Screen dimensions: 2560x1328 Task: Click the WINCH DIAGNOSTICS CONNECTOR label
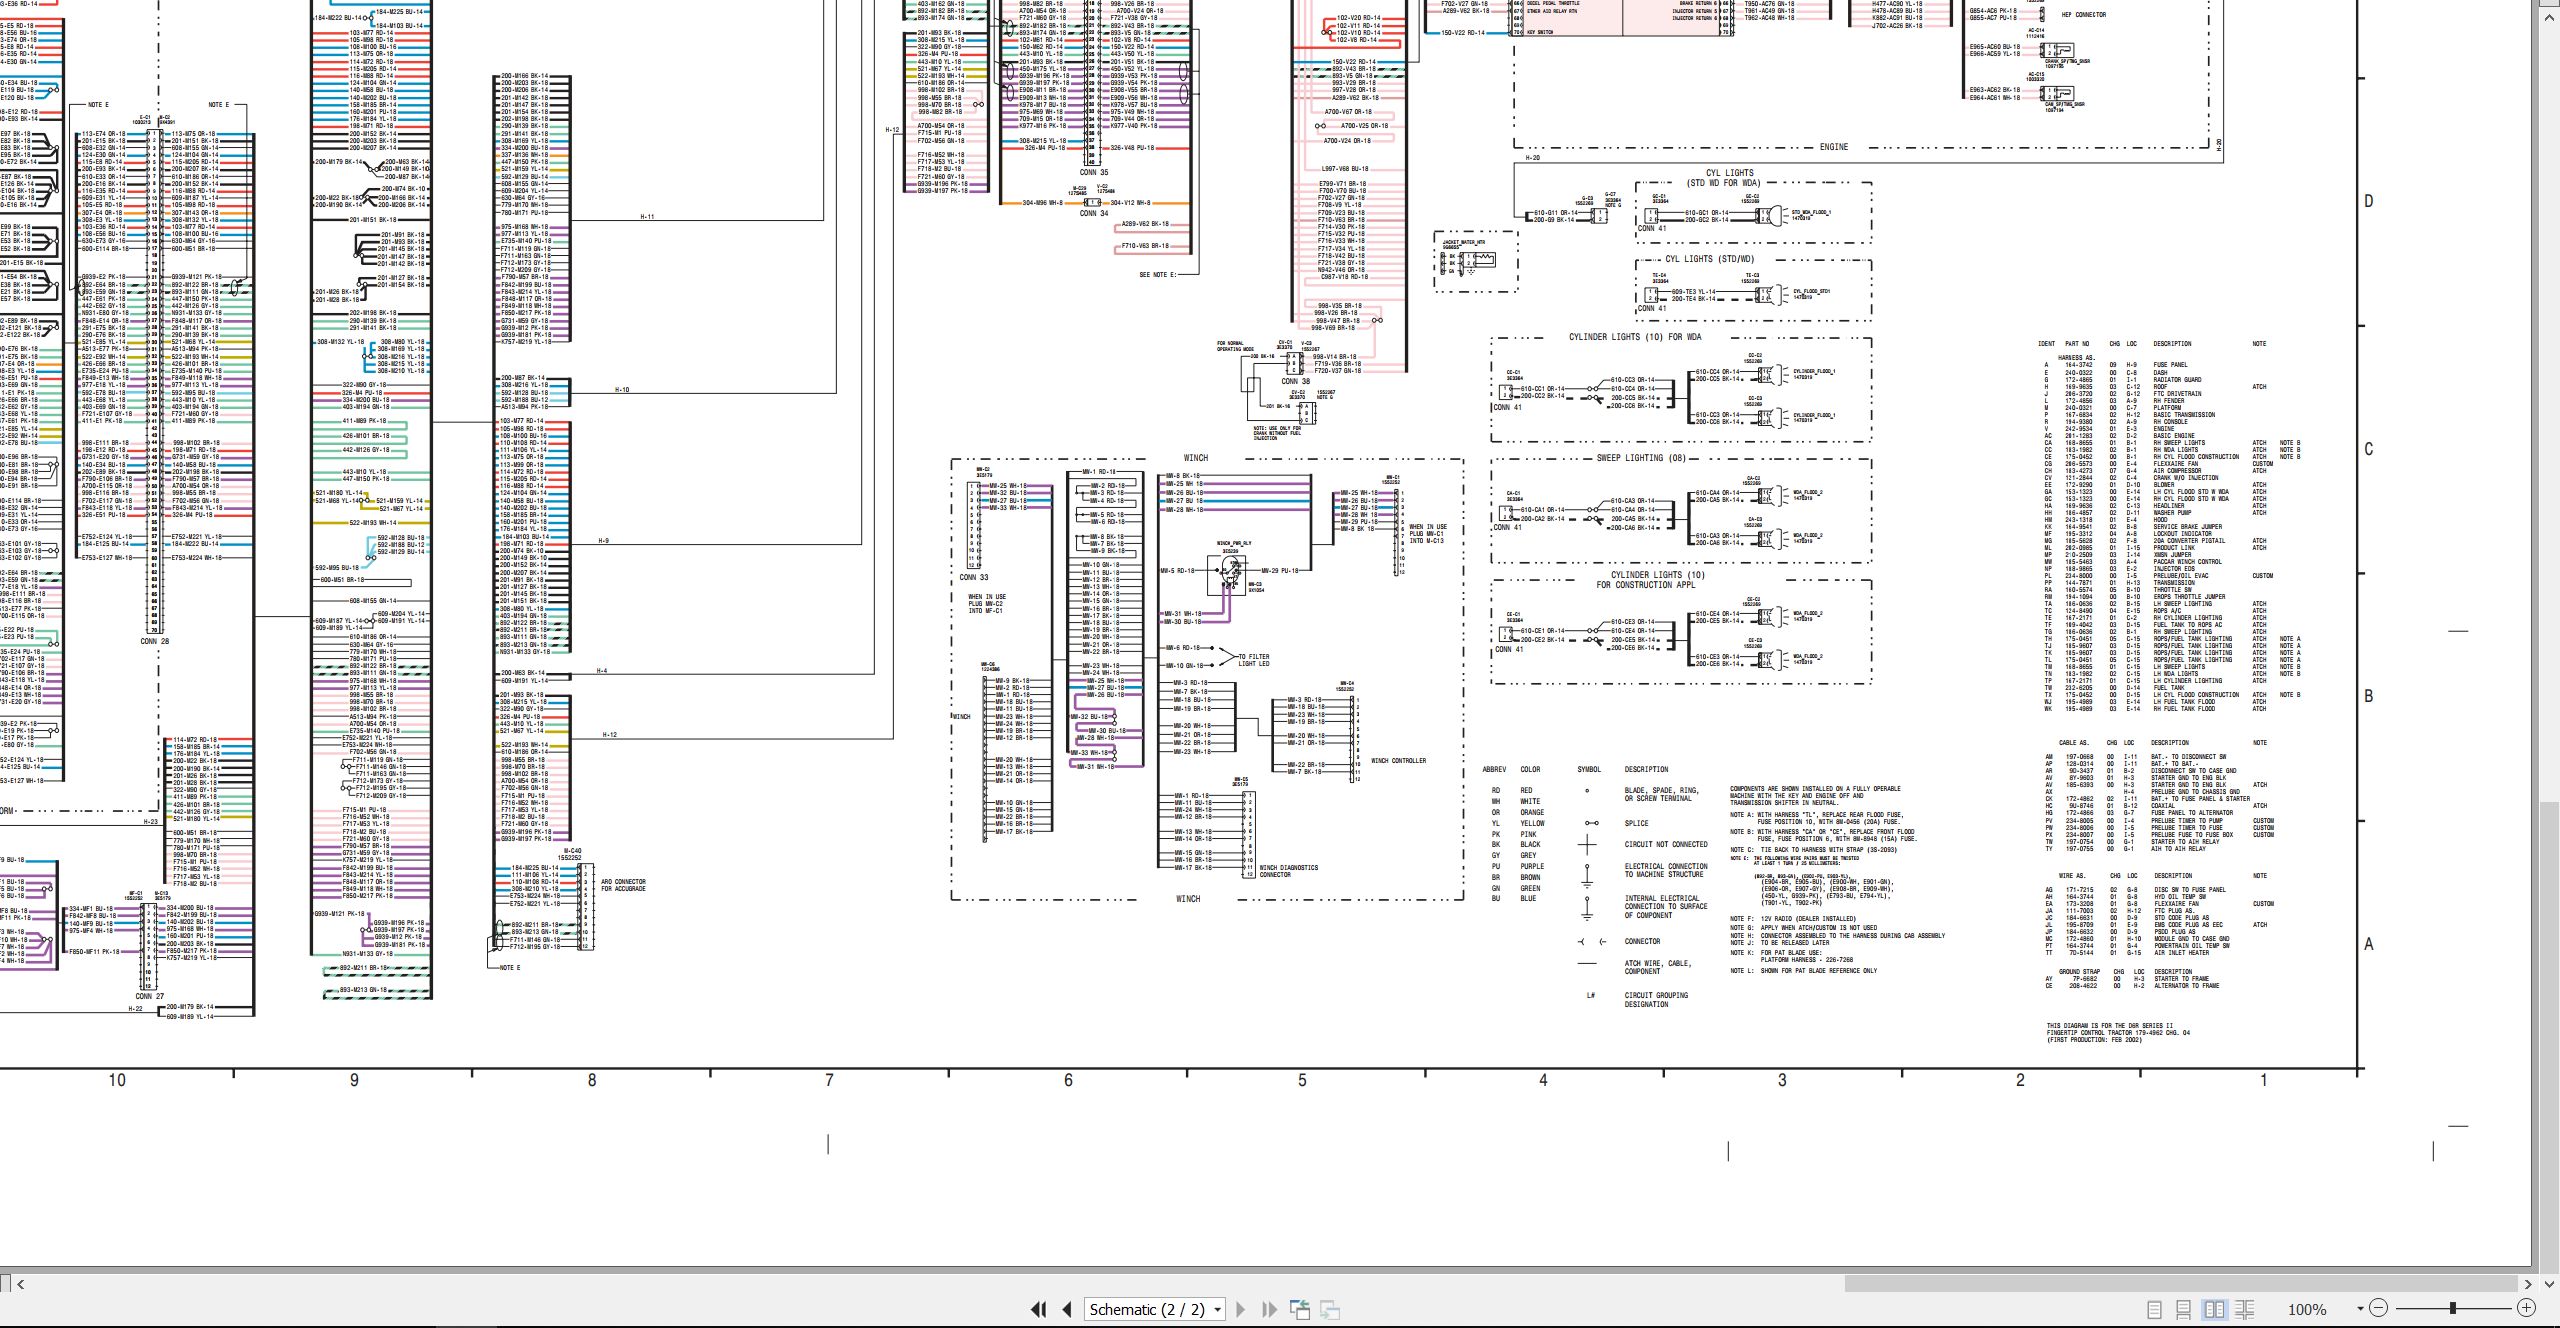[1288, 871]
